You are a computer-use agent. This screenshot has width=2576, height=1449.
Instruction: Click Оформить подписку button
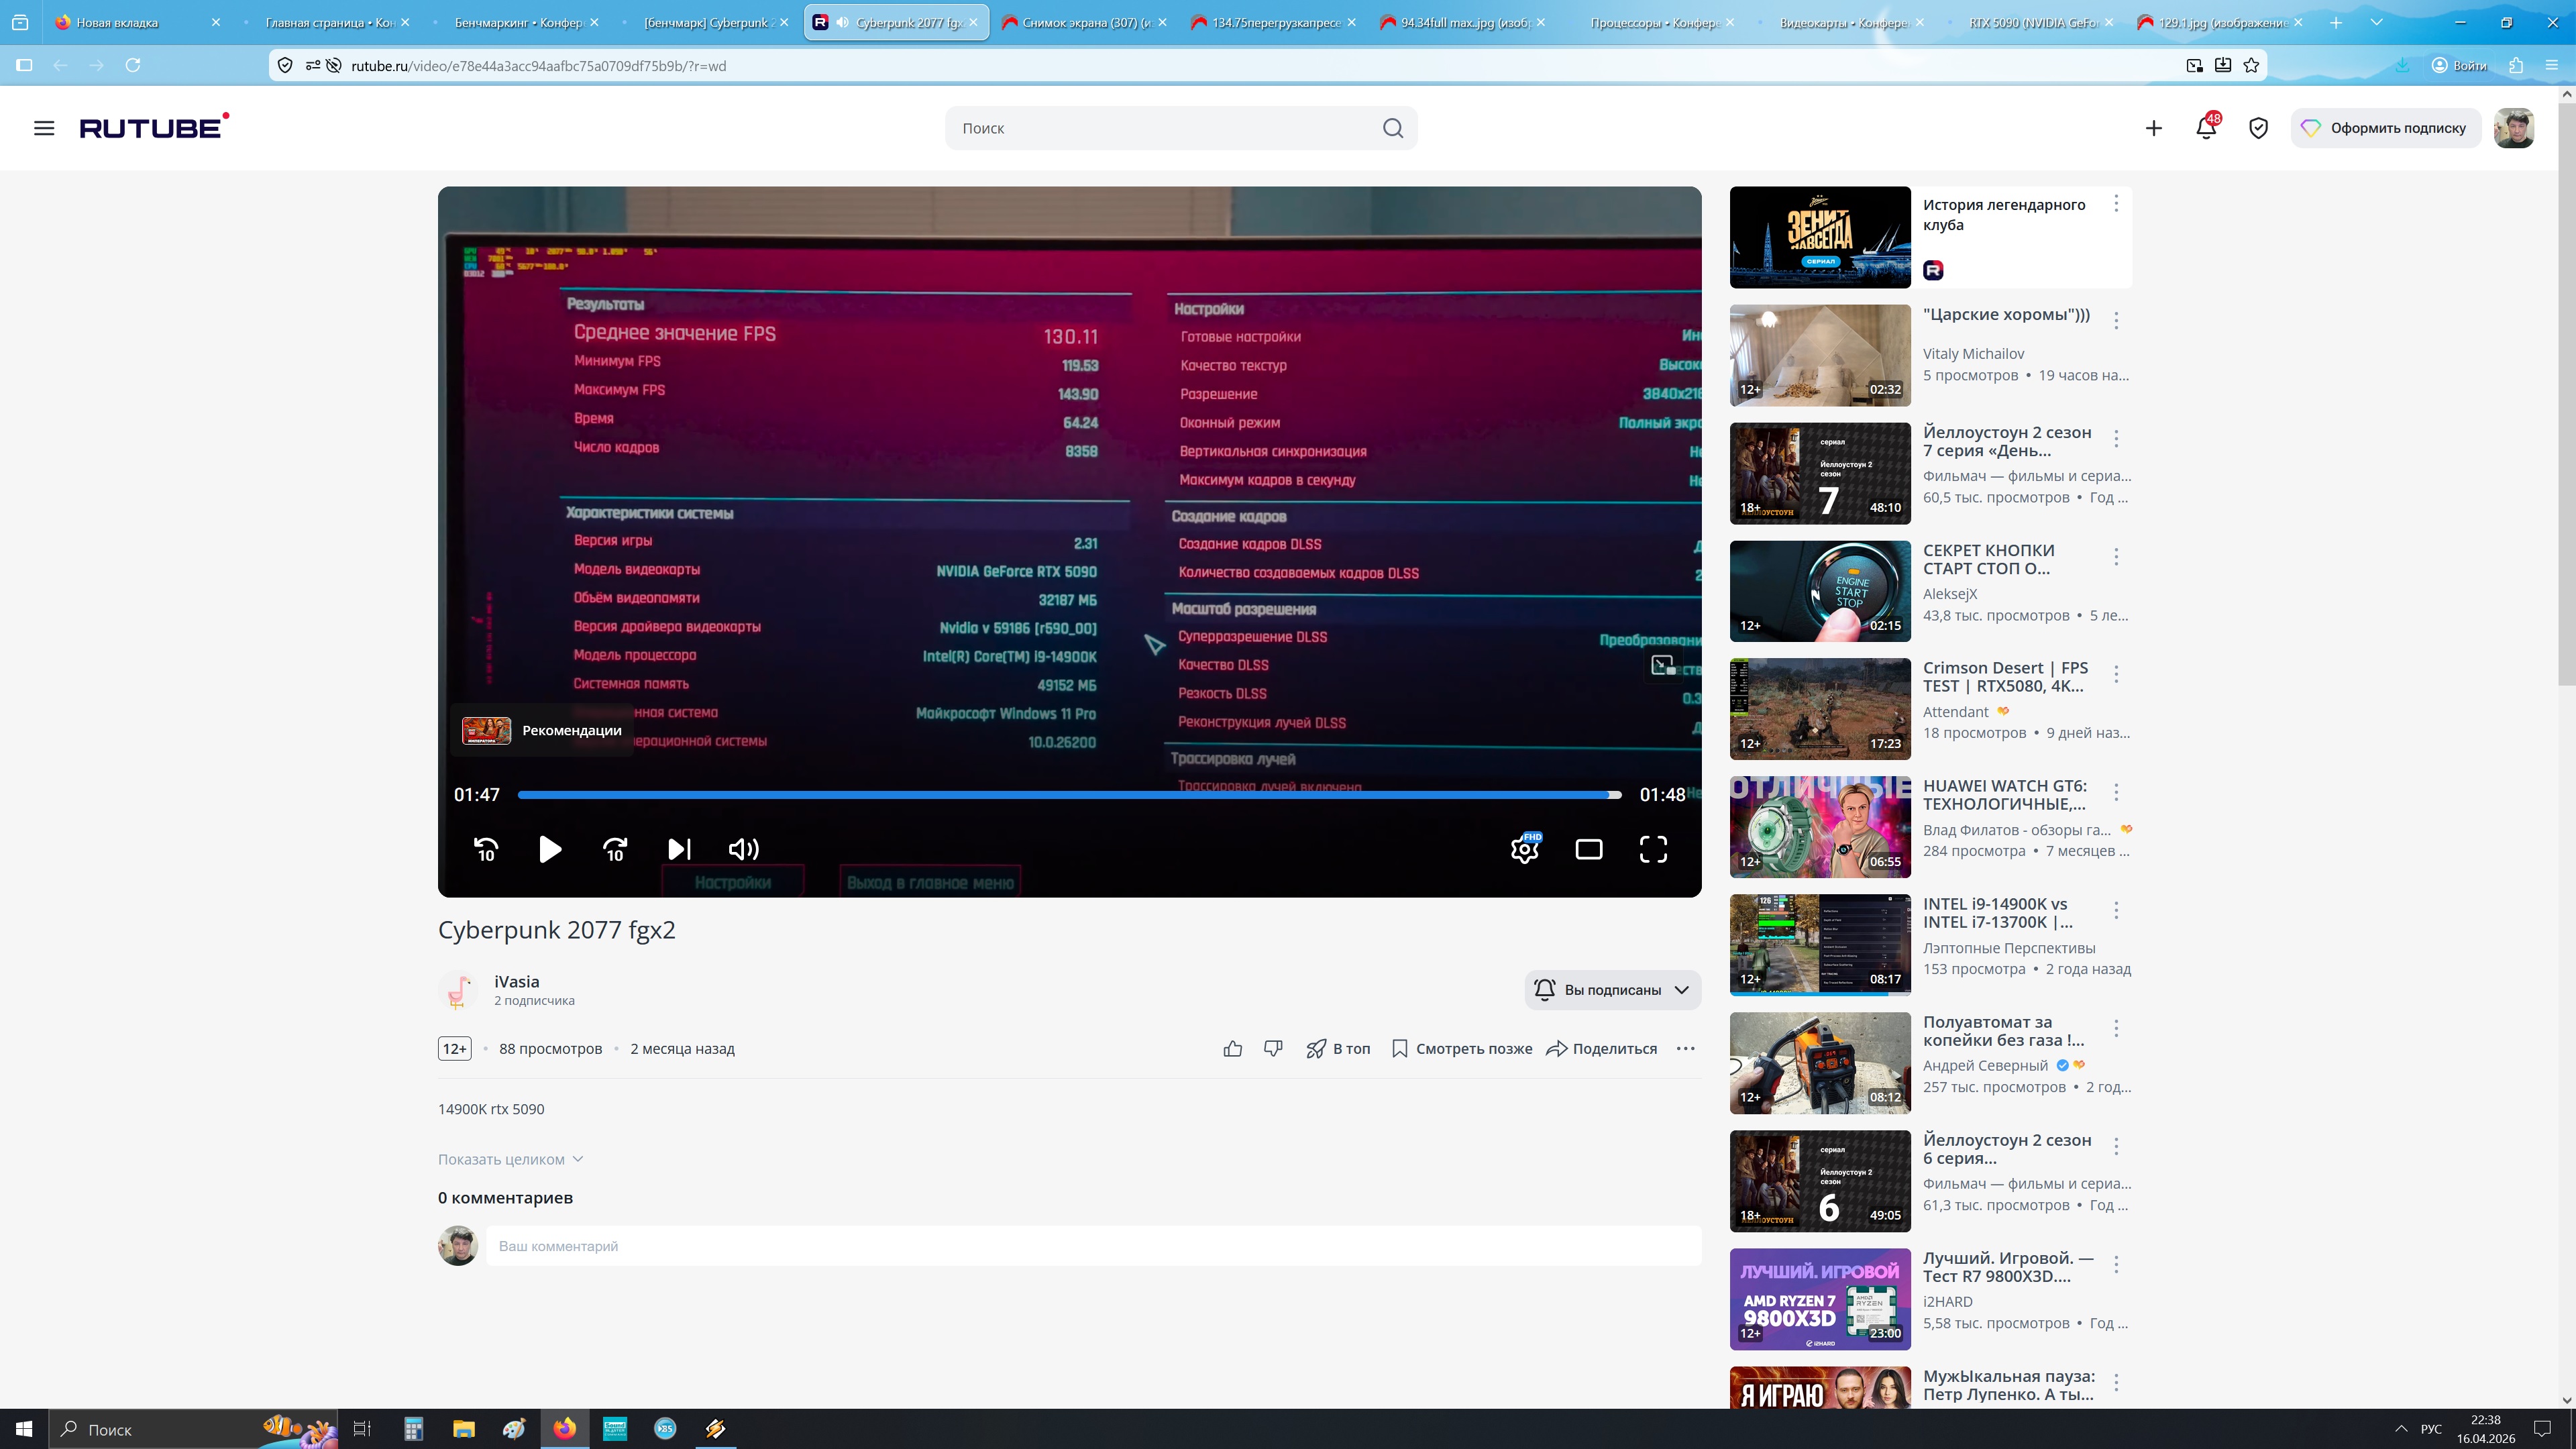click(2386, 128)
